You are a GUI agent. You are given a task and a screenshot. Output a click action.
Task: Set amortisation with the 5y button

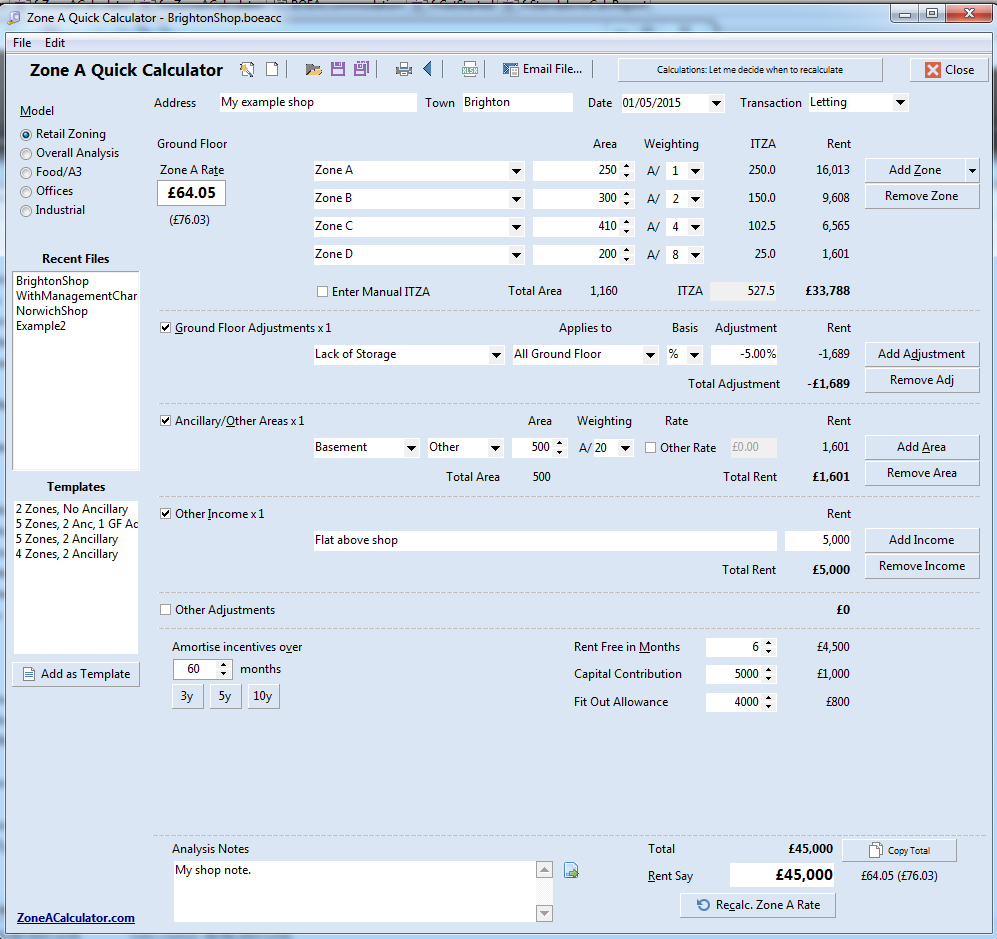(225, 696)
